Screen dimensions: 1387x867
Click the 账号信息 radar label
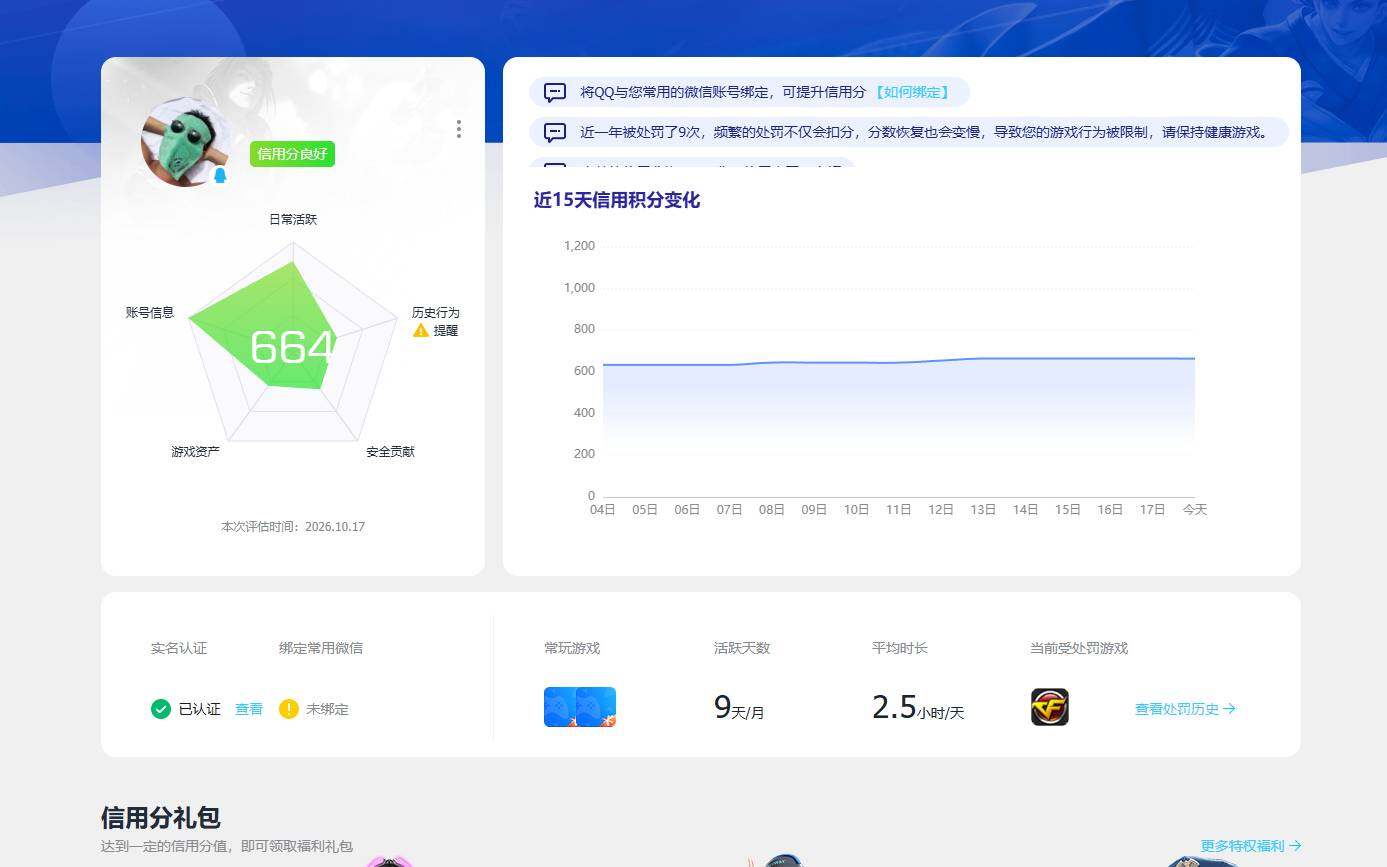pyautogui.click(x=150, y=313)
